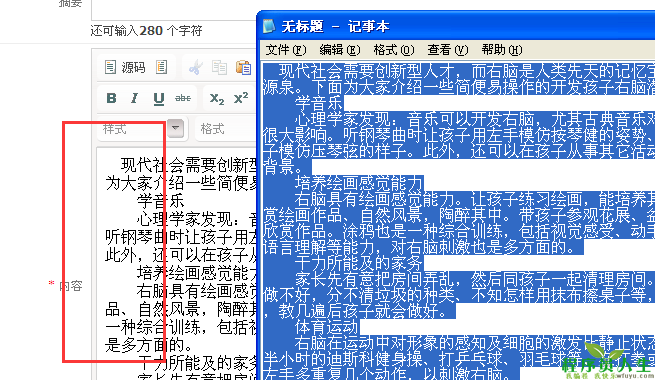Open the 格式 format combo in the editor toolbar
This screenshot has width=655, height=380.
point(227,128)
